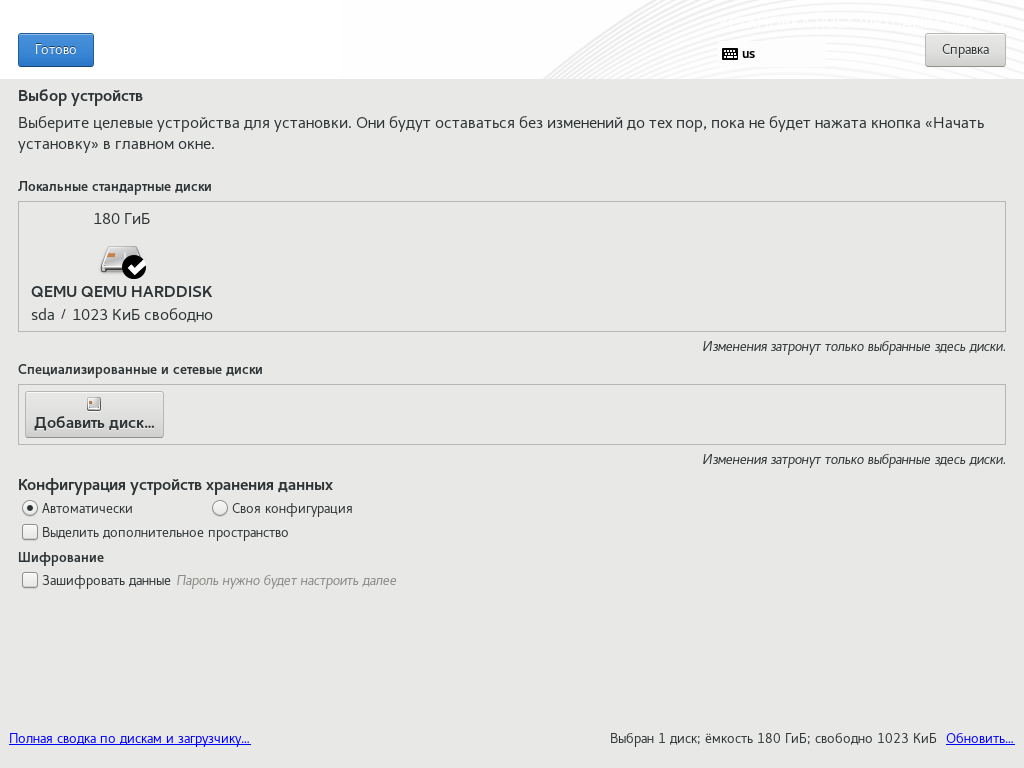
Task: Tick the Зашифровать данные checkbox
Action: pyautogui.click(x=30, y=580)
